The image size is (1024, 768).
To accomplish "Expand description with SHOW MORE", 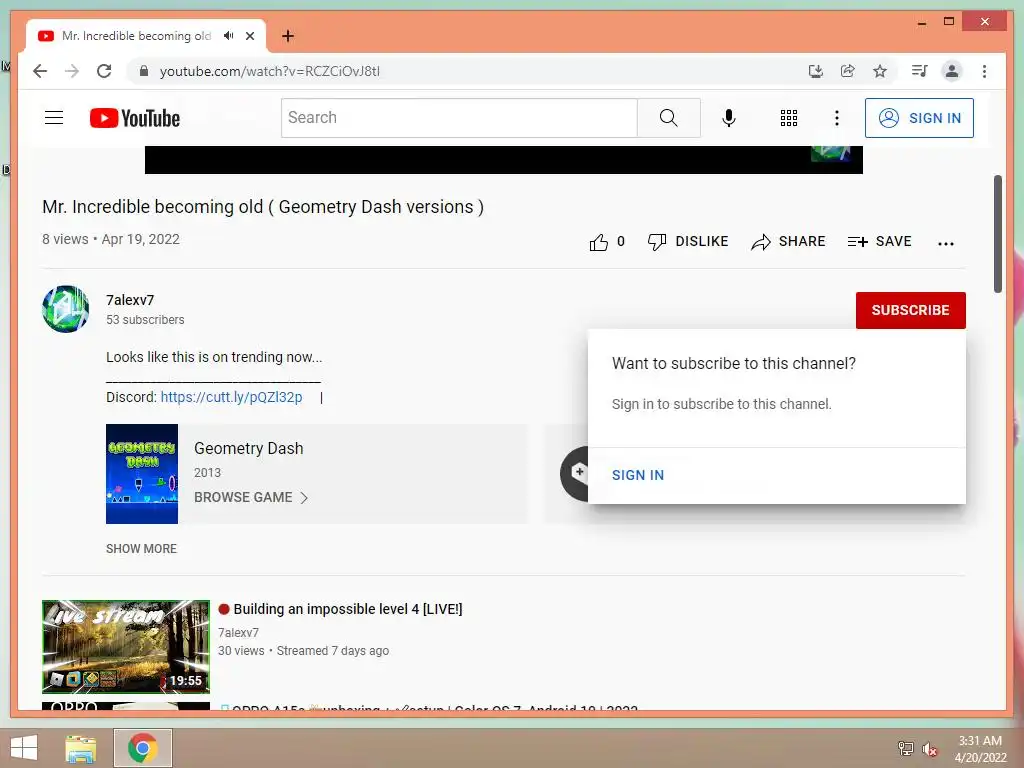I will click(x=141, y=549).
